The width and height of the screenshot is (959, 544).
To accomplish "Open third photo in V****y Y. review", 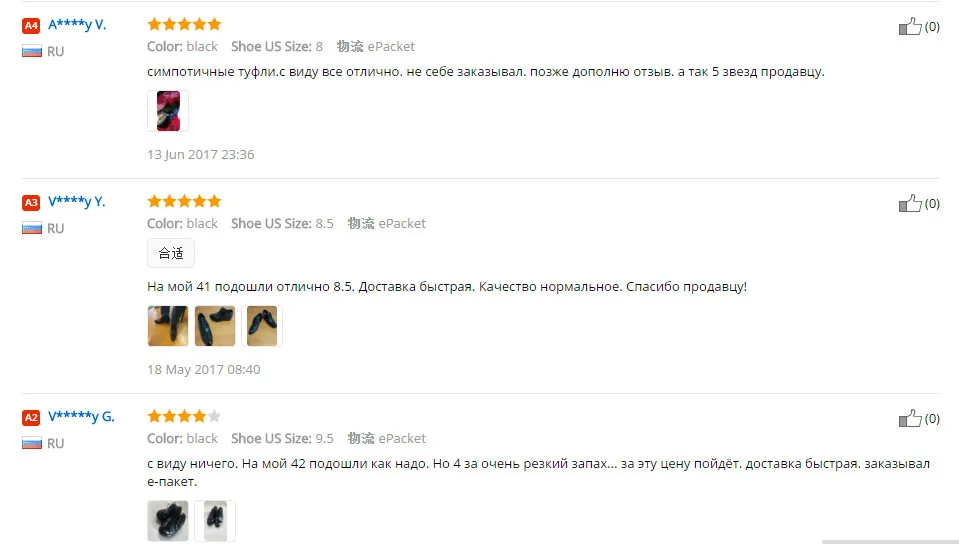I will click(262, 326).
